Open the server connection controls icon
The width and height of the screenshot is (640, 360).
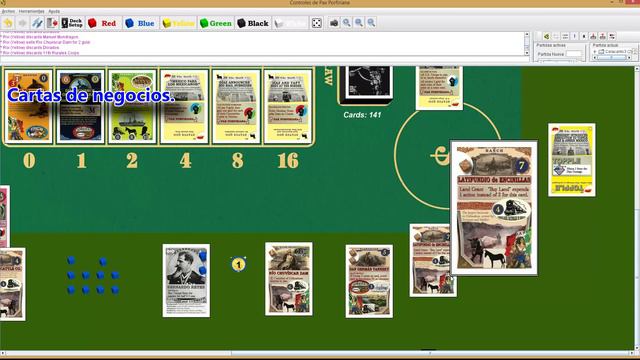[38, 23]
